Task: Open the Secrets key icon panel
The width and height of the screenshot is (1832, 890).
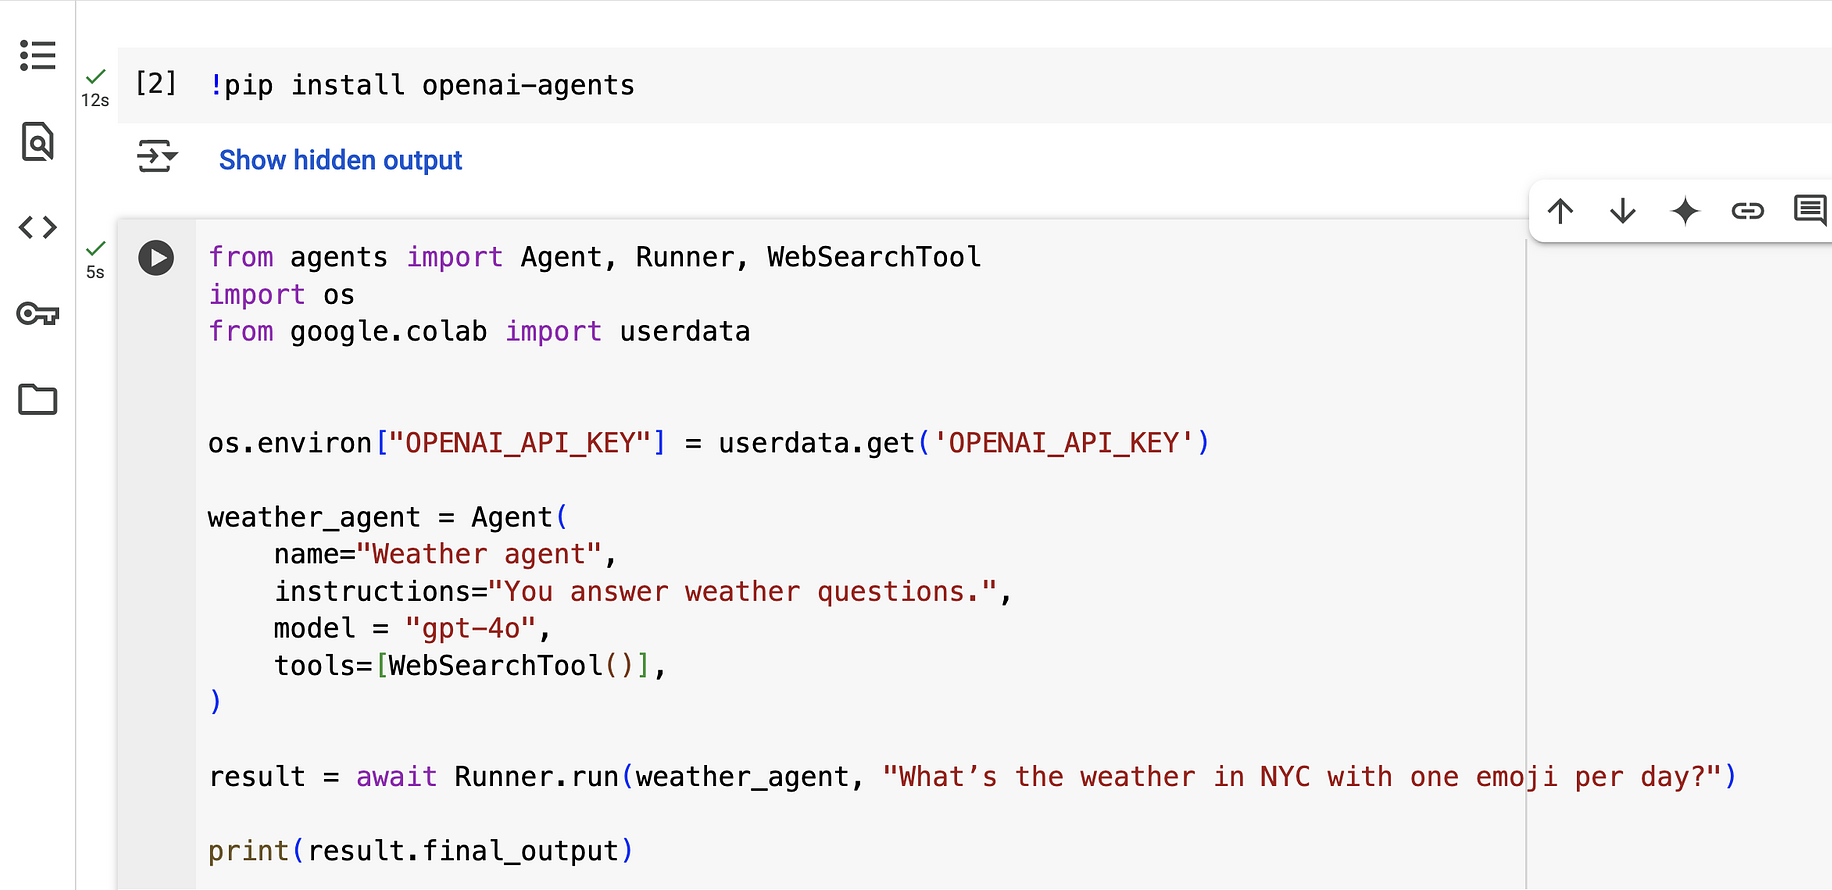Action: [38, 314]
